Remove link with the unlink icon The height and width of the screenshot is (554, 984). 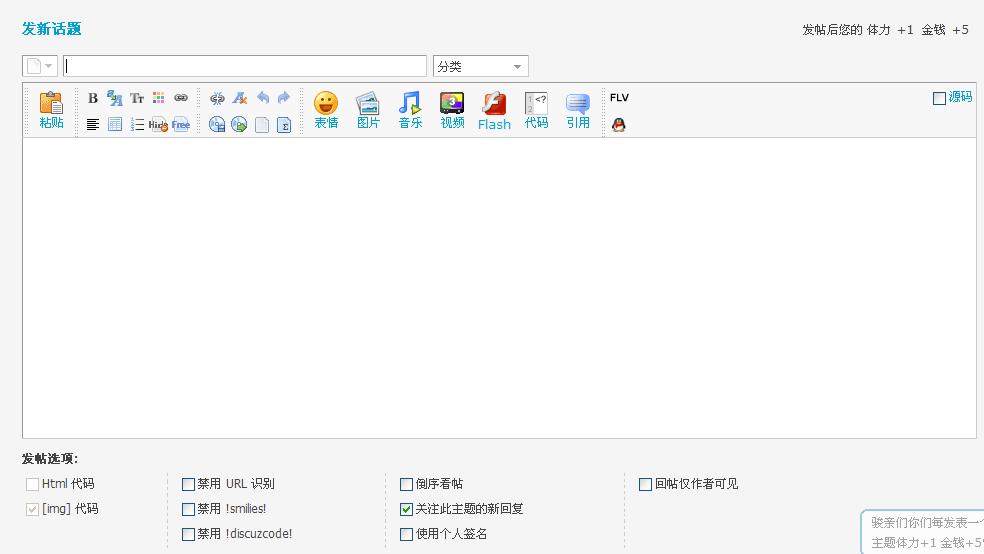tap(217, 98)
